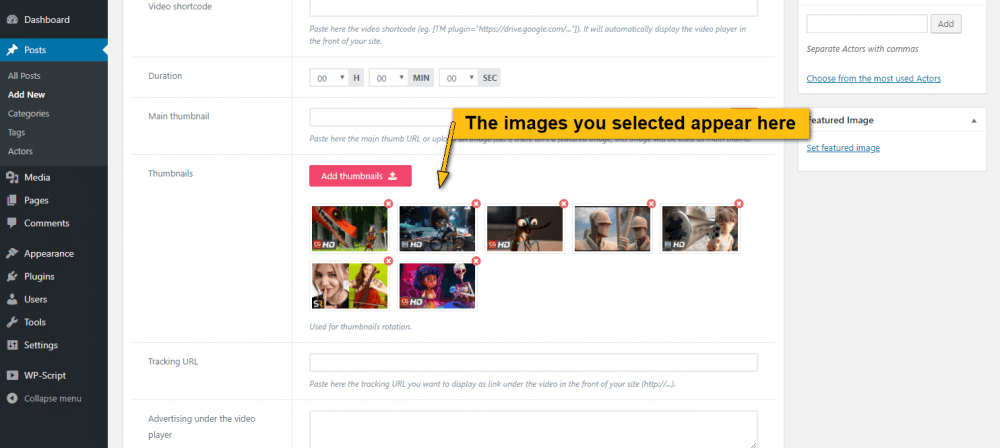Click the Add thumbnails button
Viewport: 1000px width, 448px height.
click(x=360, y=176)
